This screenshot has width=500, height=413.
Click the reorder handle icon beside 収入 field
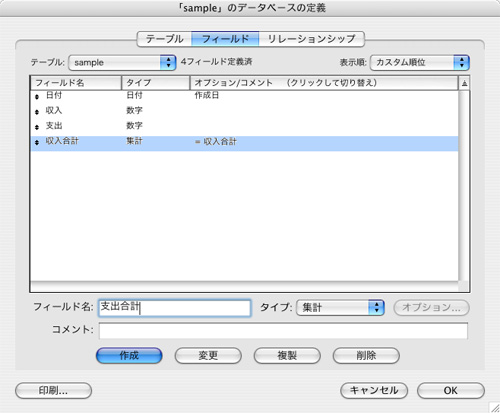[37, 112]
